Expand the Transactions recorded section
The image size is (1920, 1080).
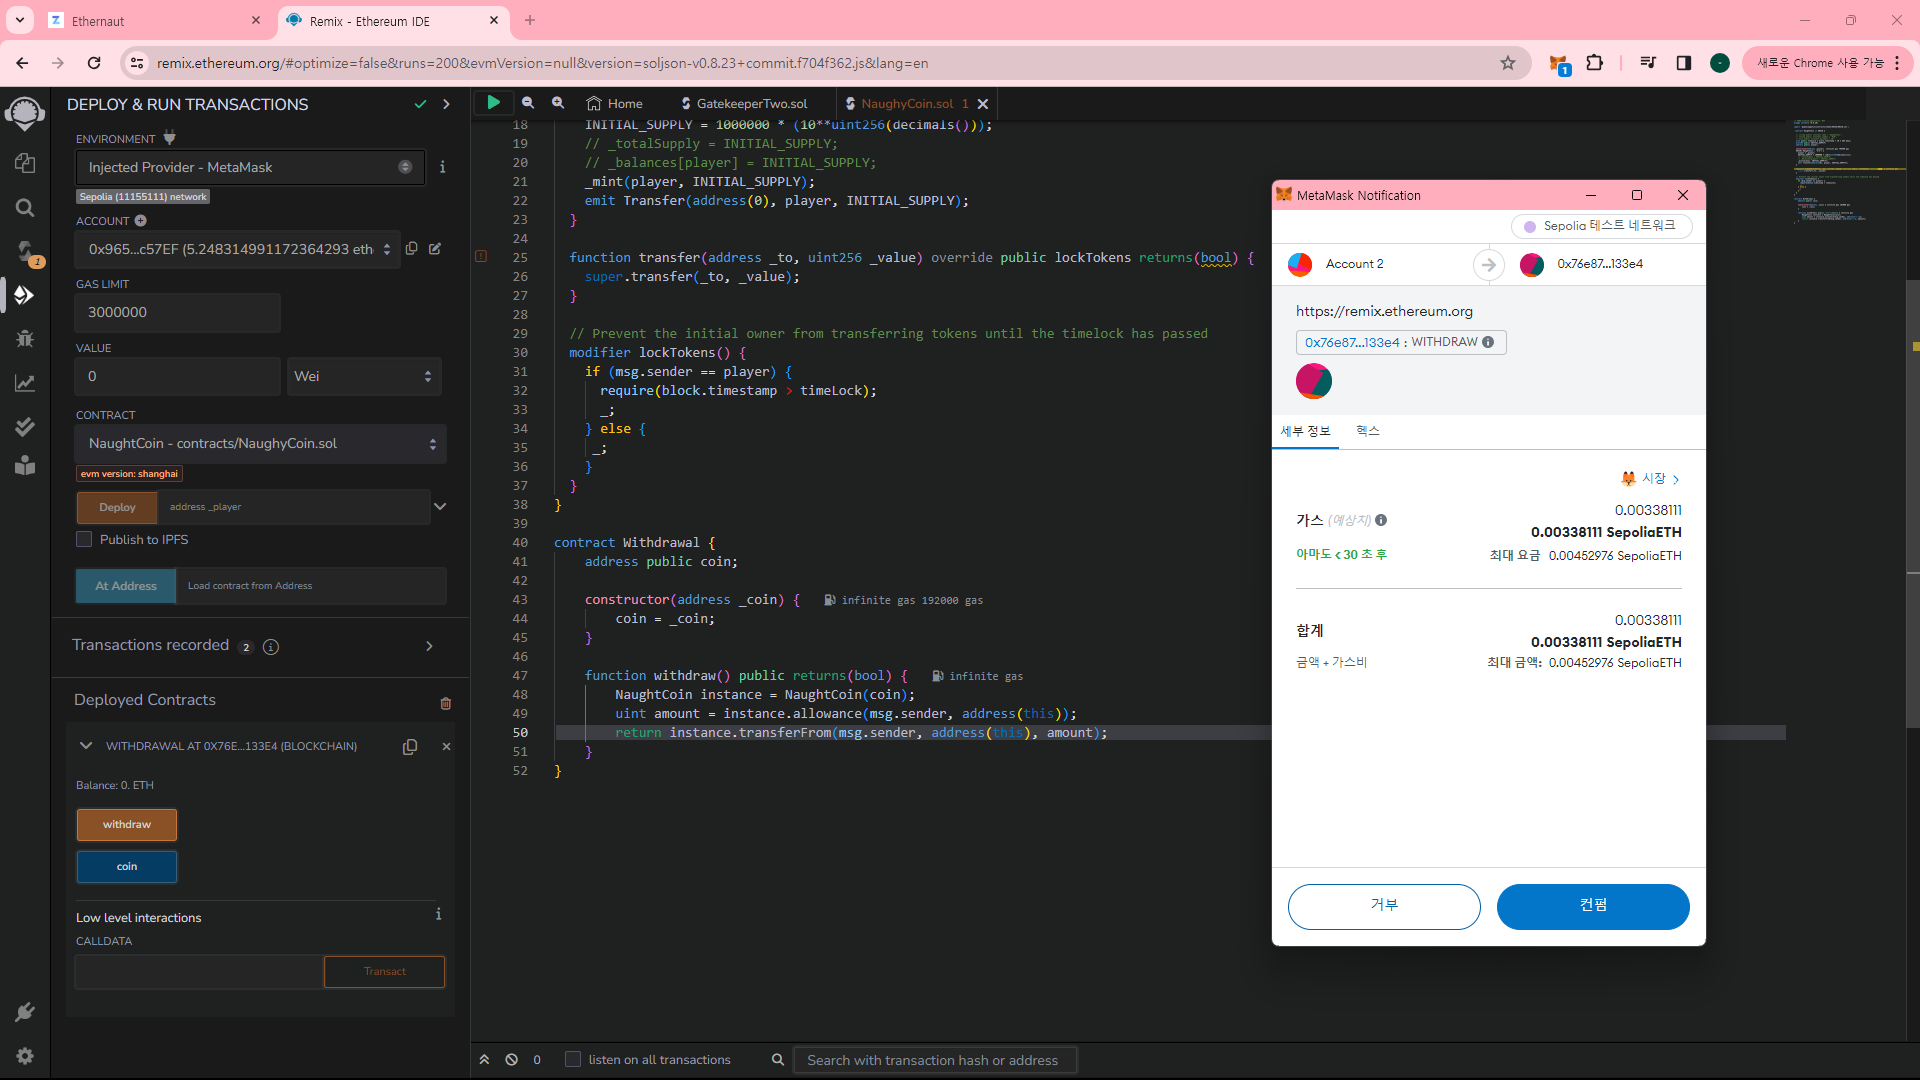pos(429,646)
